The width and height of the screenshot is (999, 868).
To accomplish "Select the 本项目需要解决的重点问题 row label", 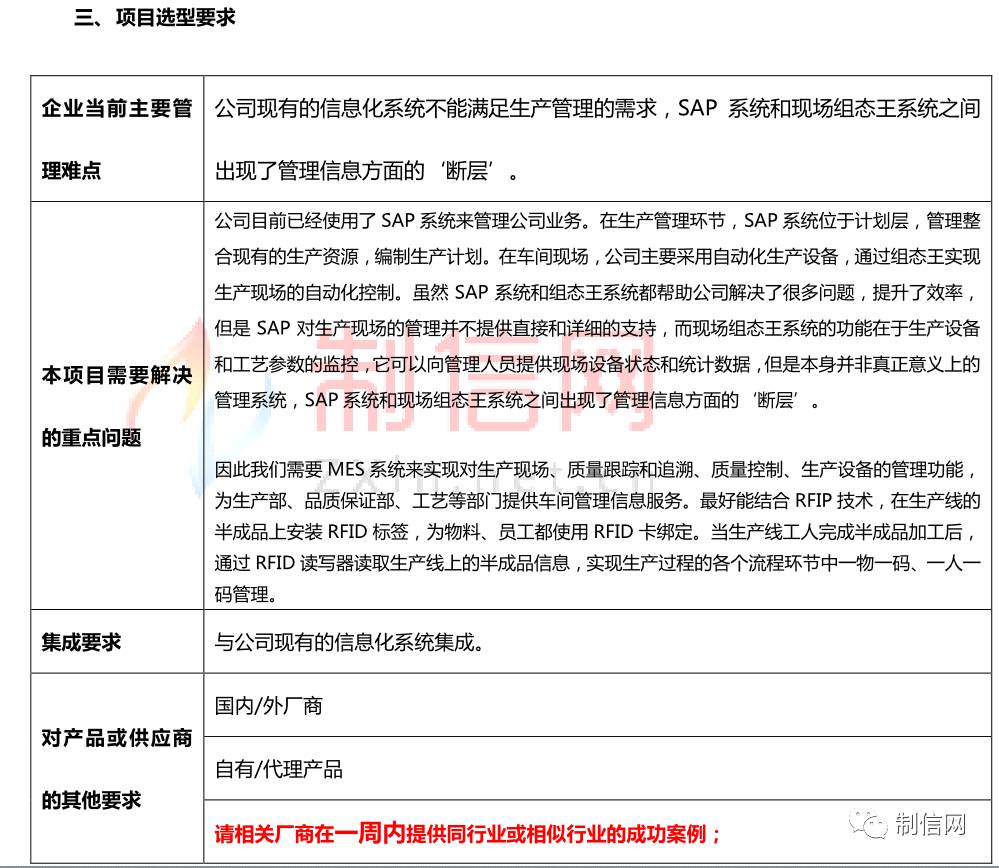I will pyautogui.click(x=116, y=406).
